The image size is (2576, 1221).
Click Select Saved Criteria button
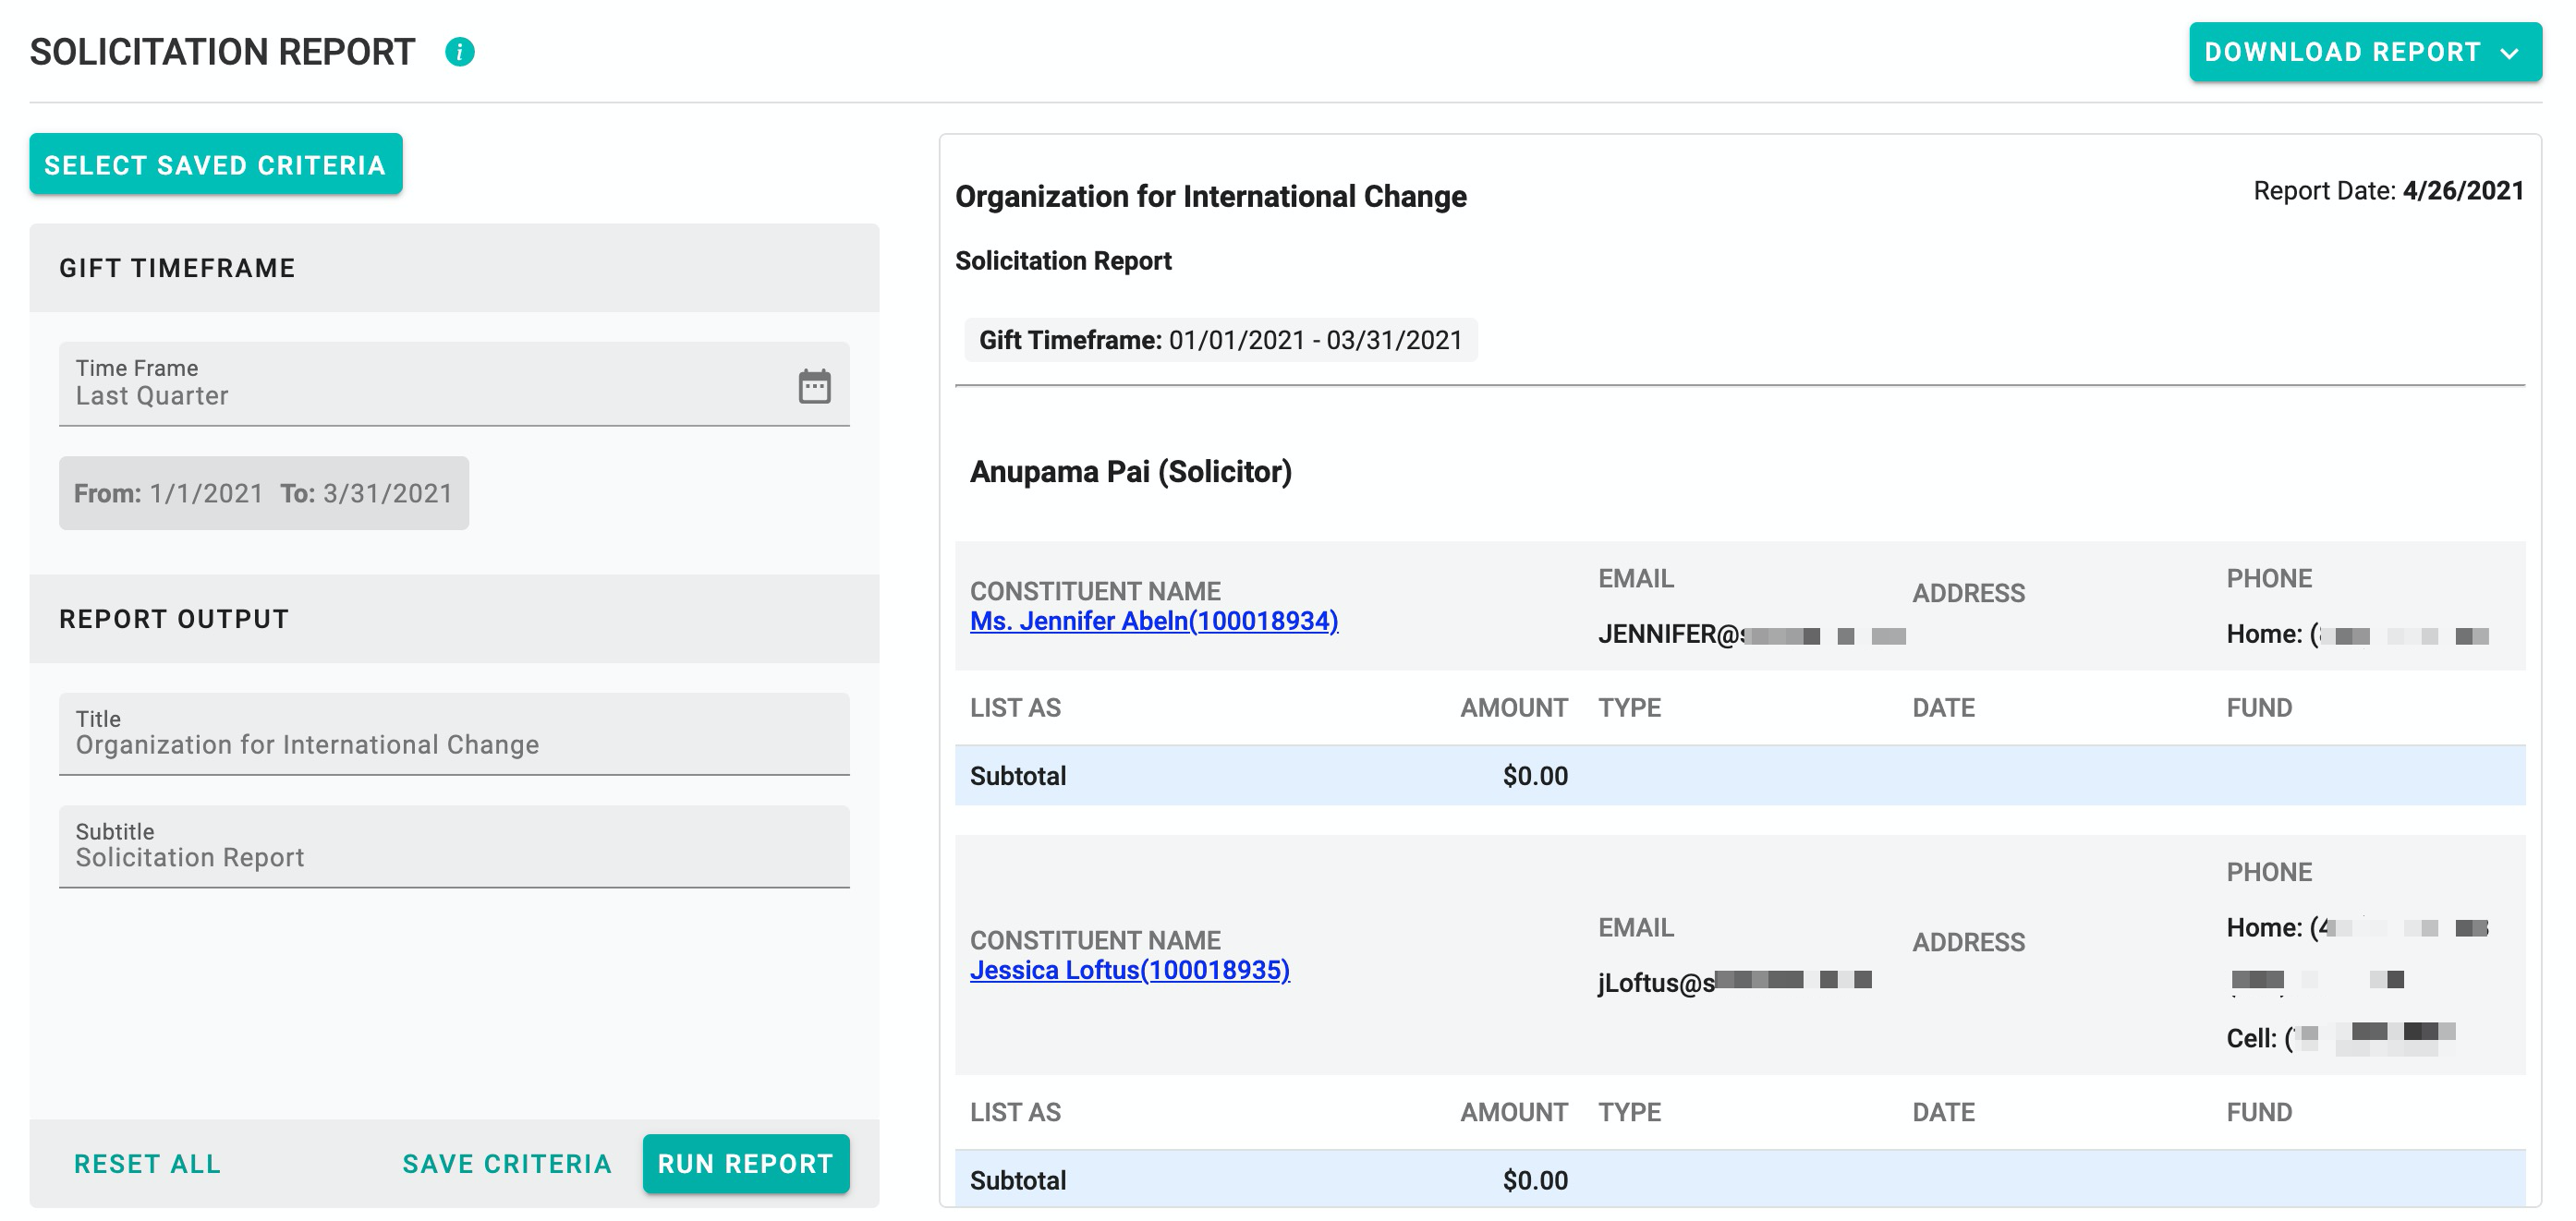click(215, 165)
